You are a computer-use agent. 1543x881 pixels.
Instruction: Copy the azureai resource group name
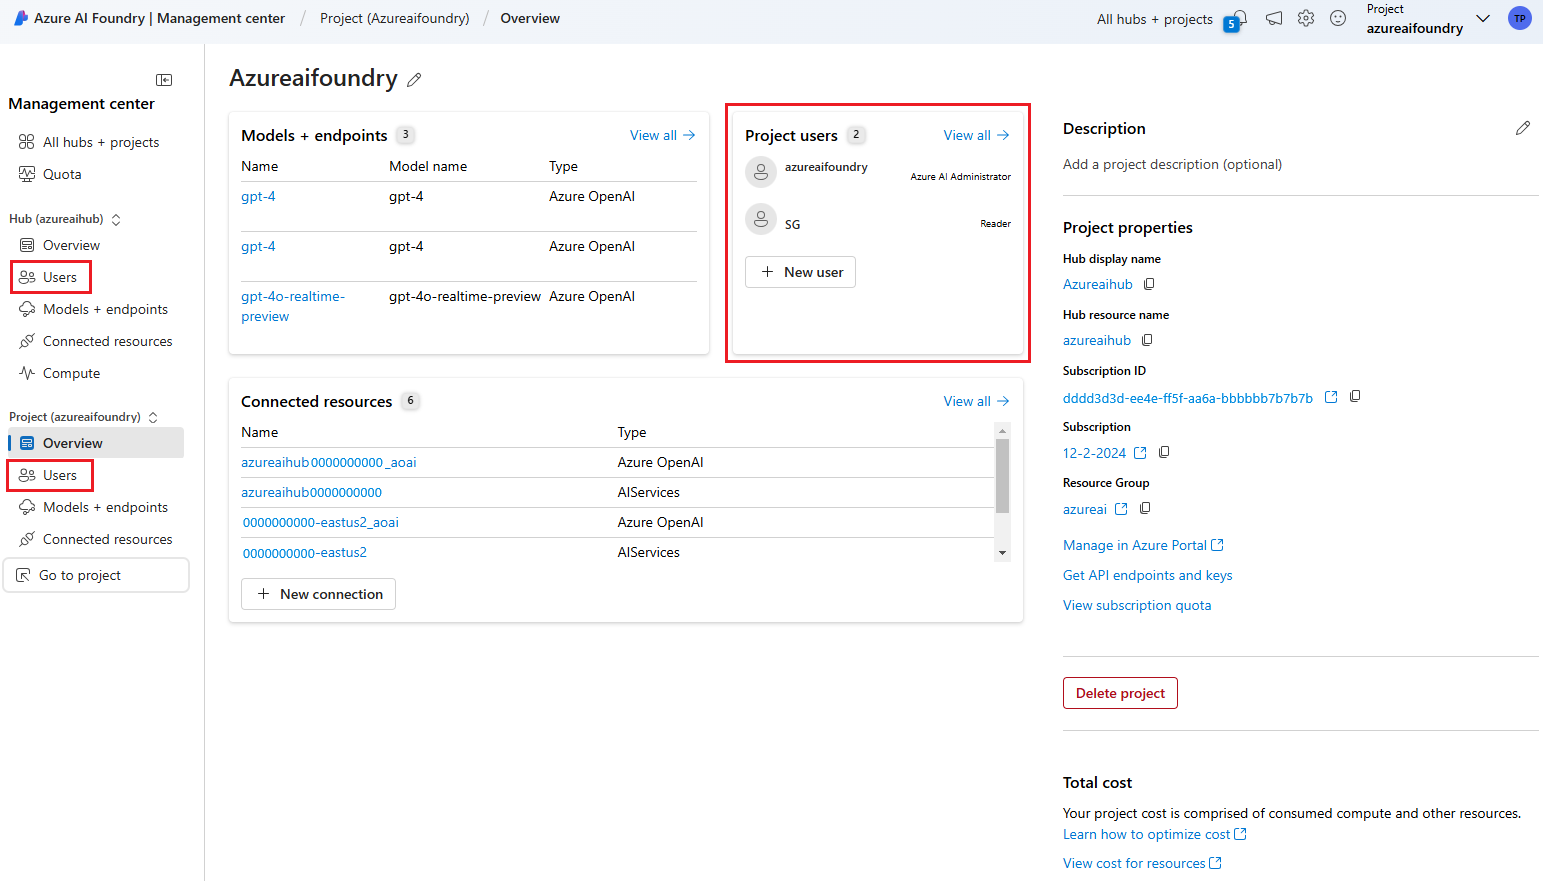tap(1145, 508)
